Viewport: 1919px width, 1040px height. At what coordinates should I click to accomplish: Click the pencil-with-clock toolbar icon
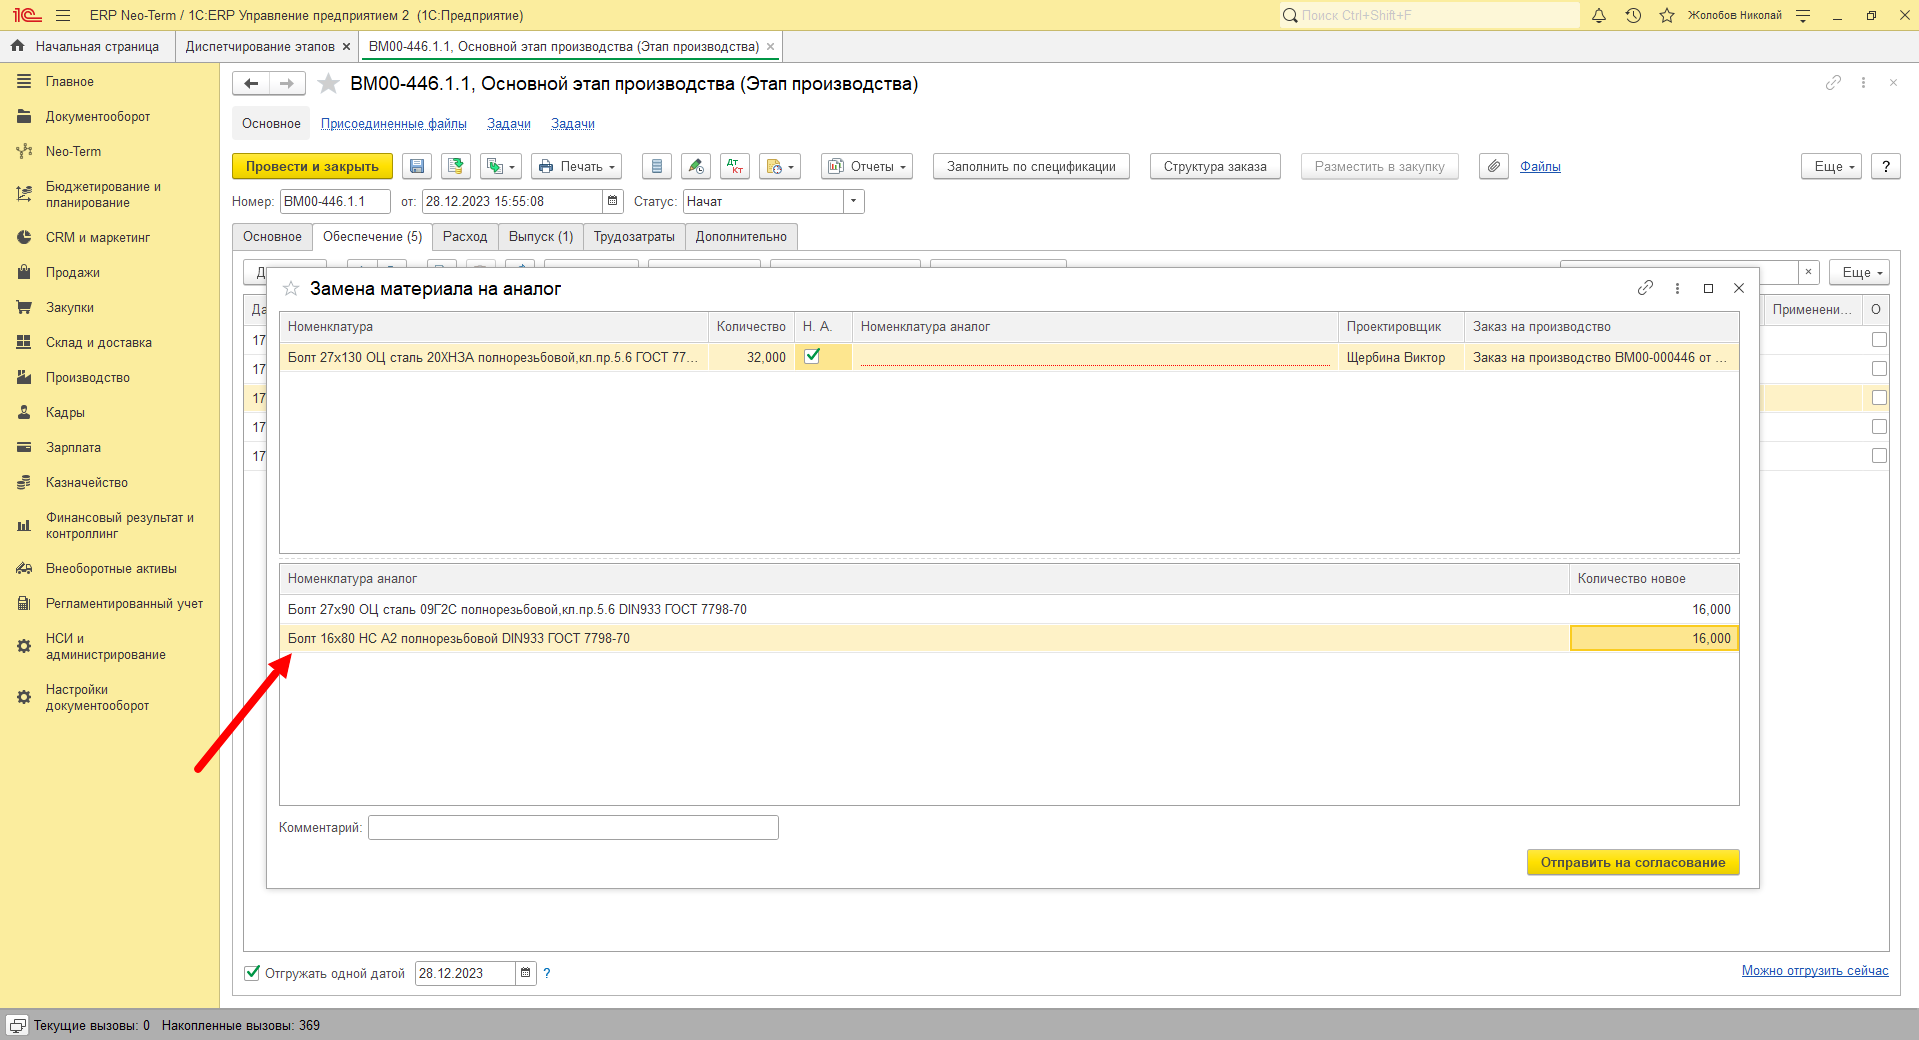[x=696, y=166]
